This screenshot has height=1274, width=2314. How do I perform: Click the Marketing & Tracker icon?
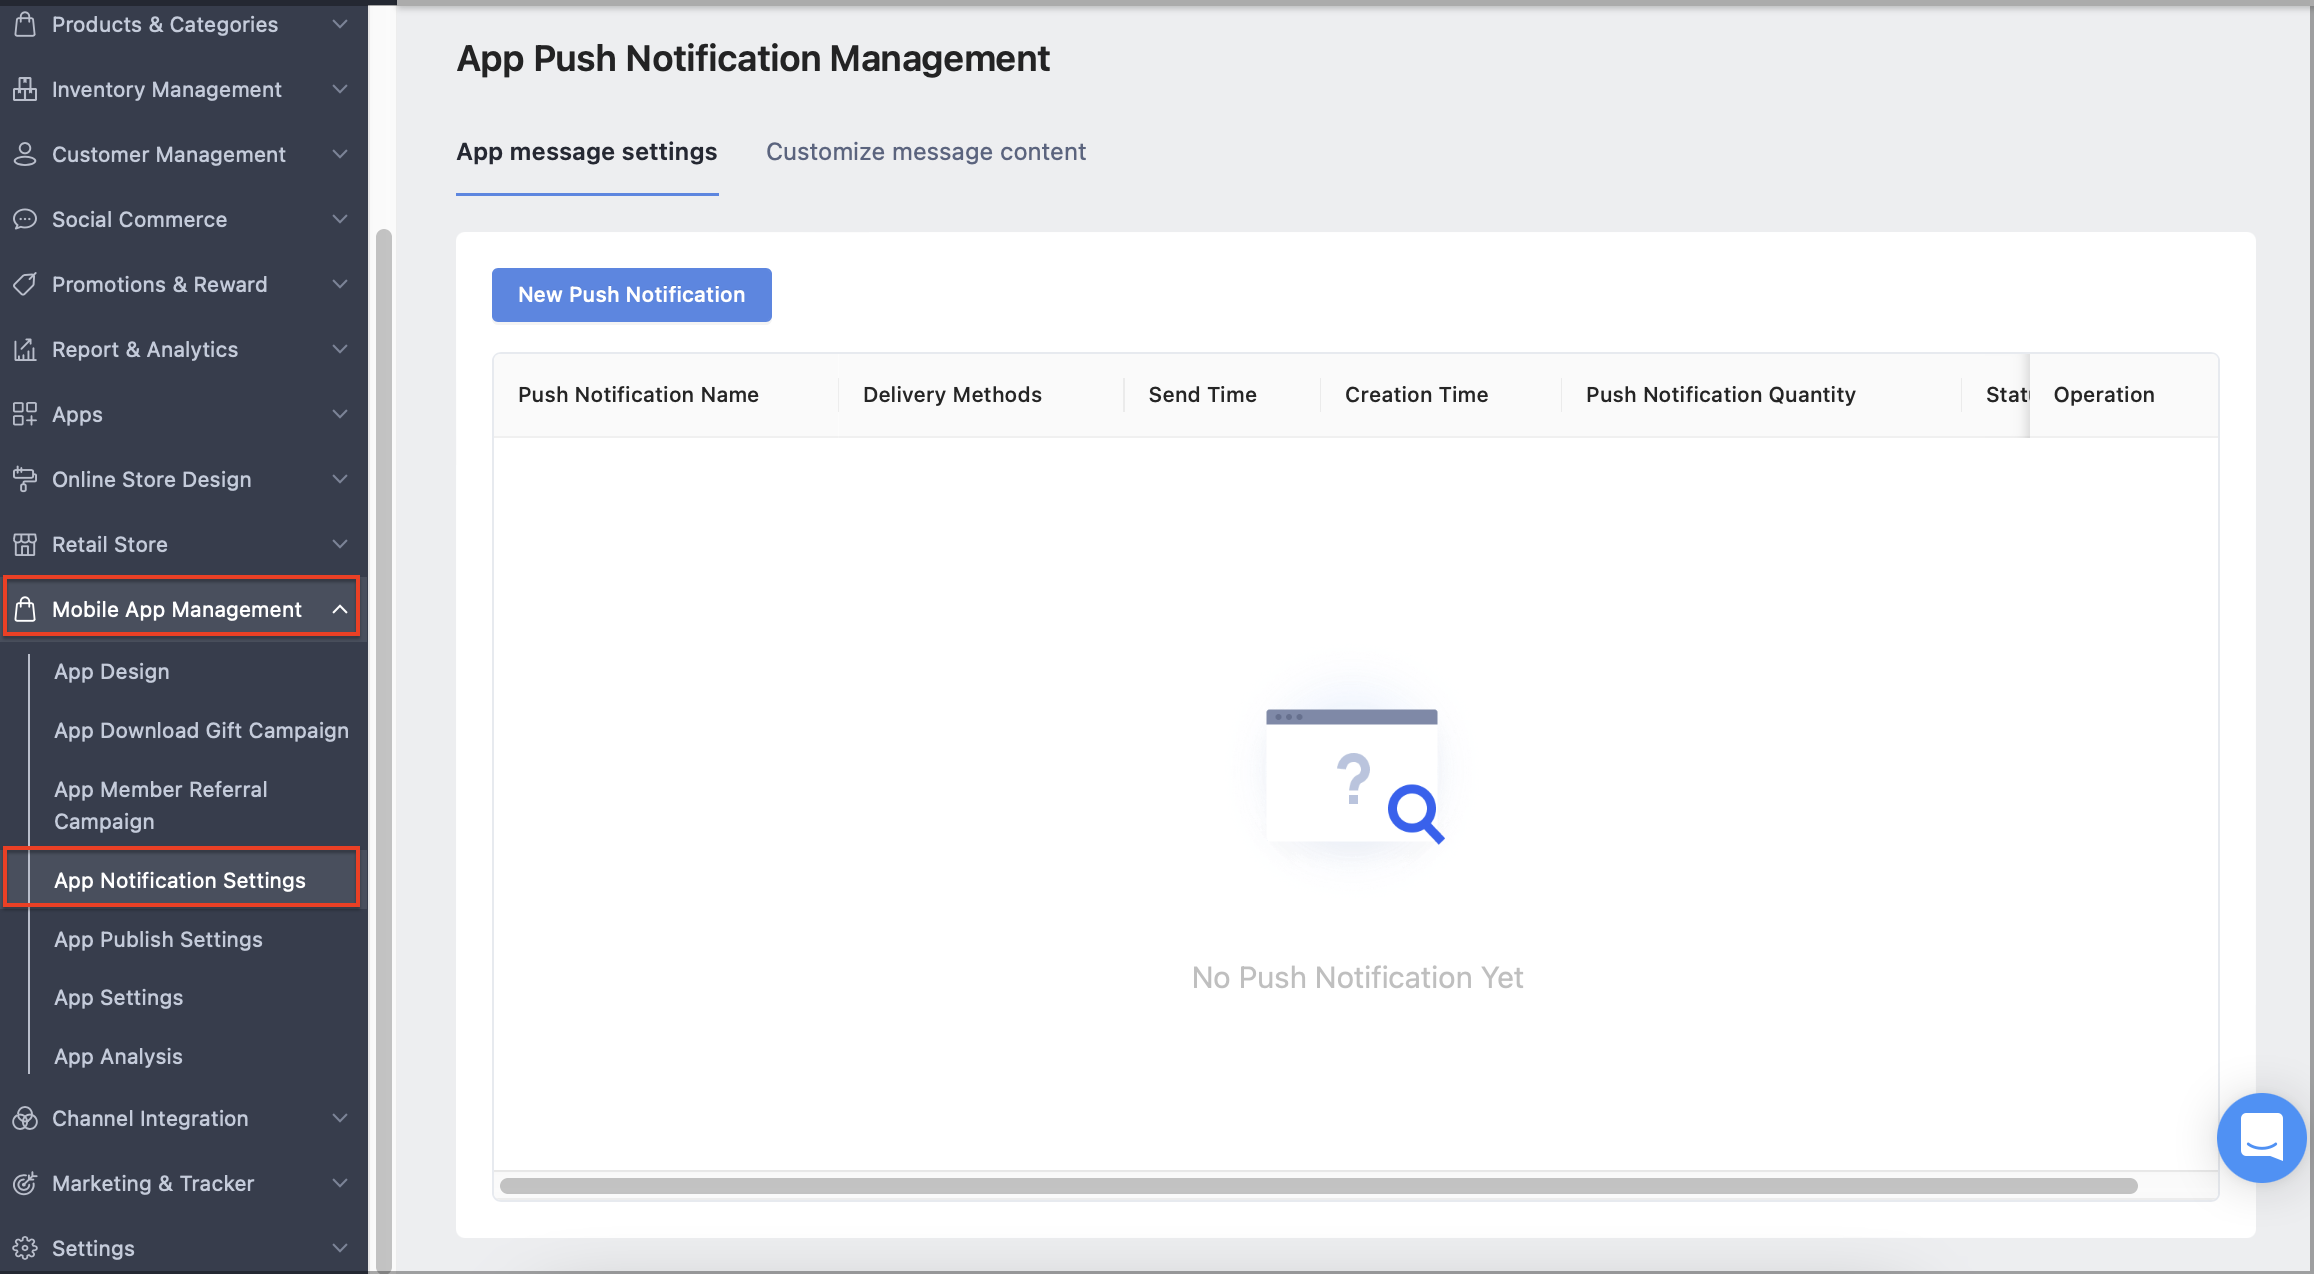point(25,1183)
